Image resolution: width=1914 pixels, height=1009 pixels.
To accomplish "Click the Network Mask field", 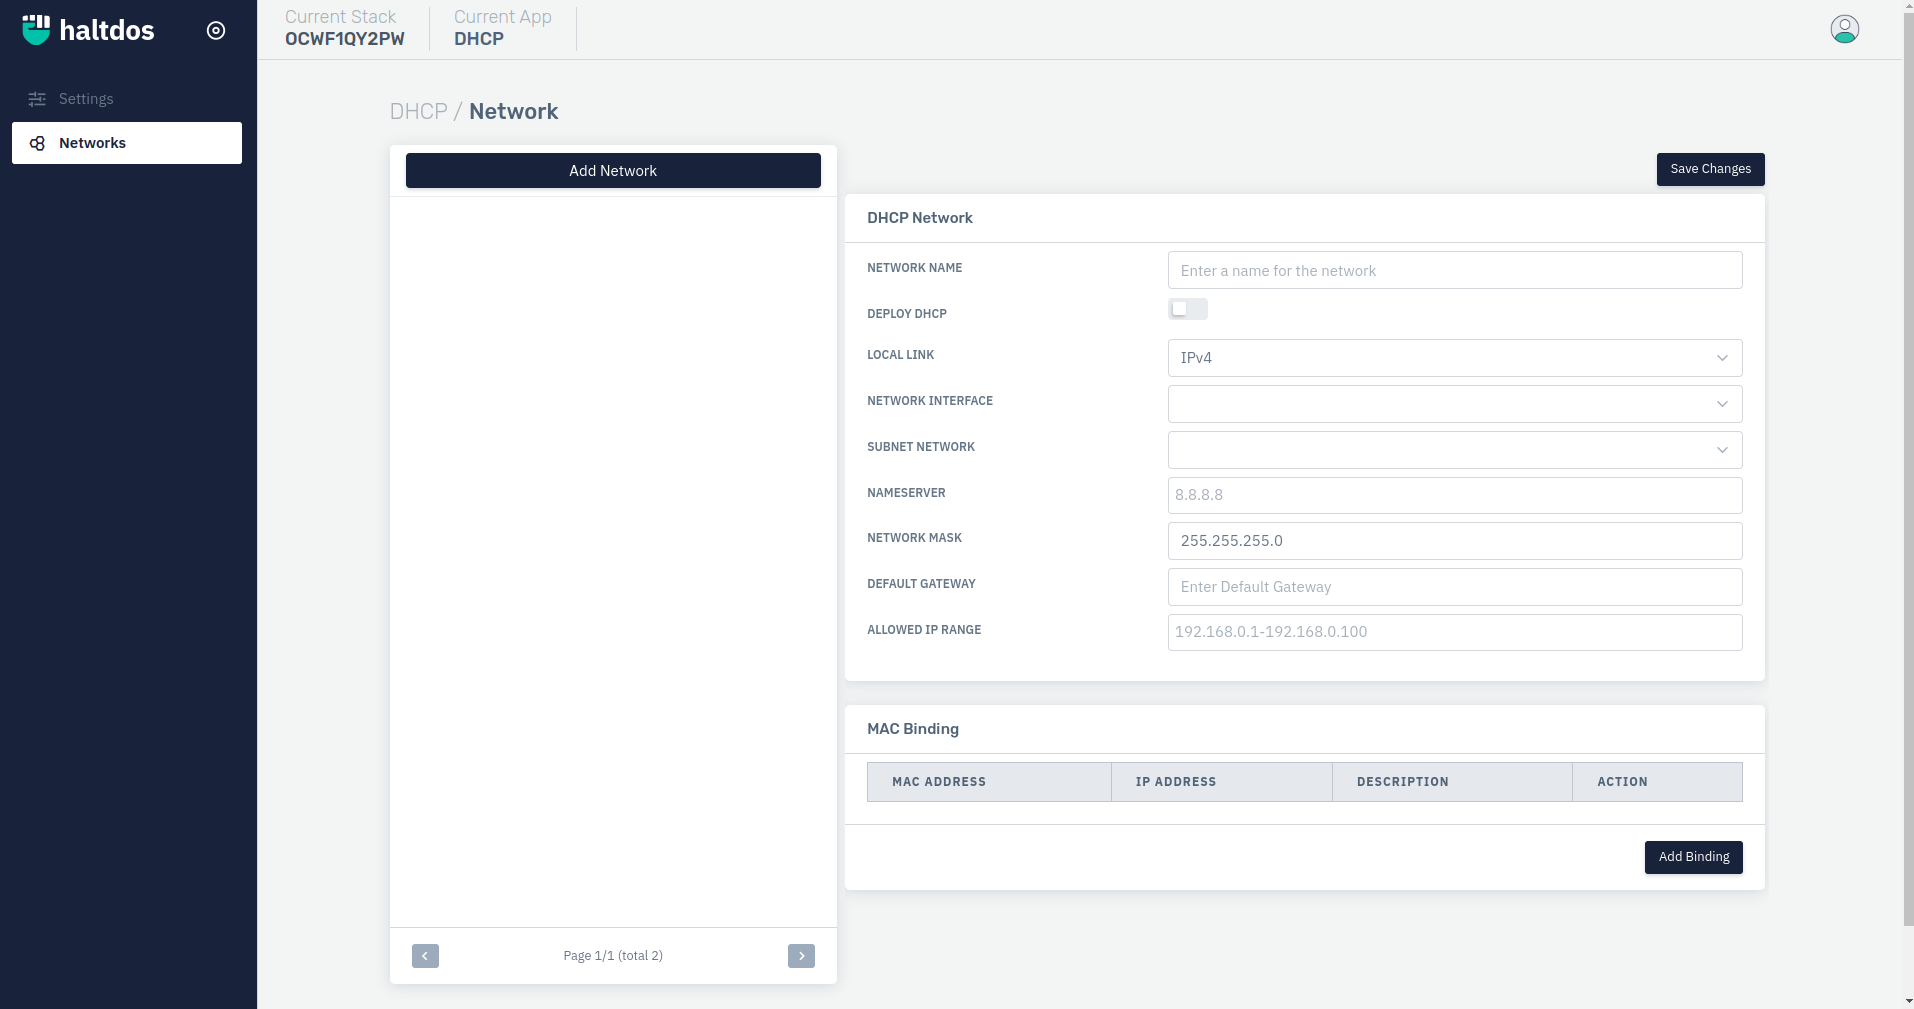I will 1455,541.
